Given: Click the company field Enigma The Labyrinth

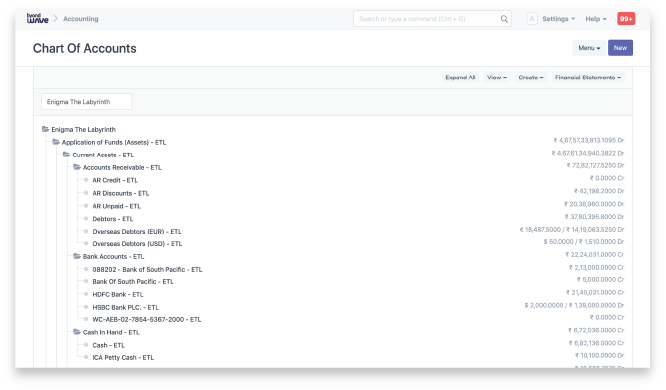Looking at the screenshot, I should point(87,102).
